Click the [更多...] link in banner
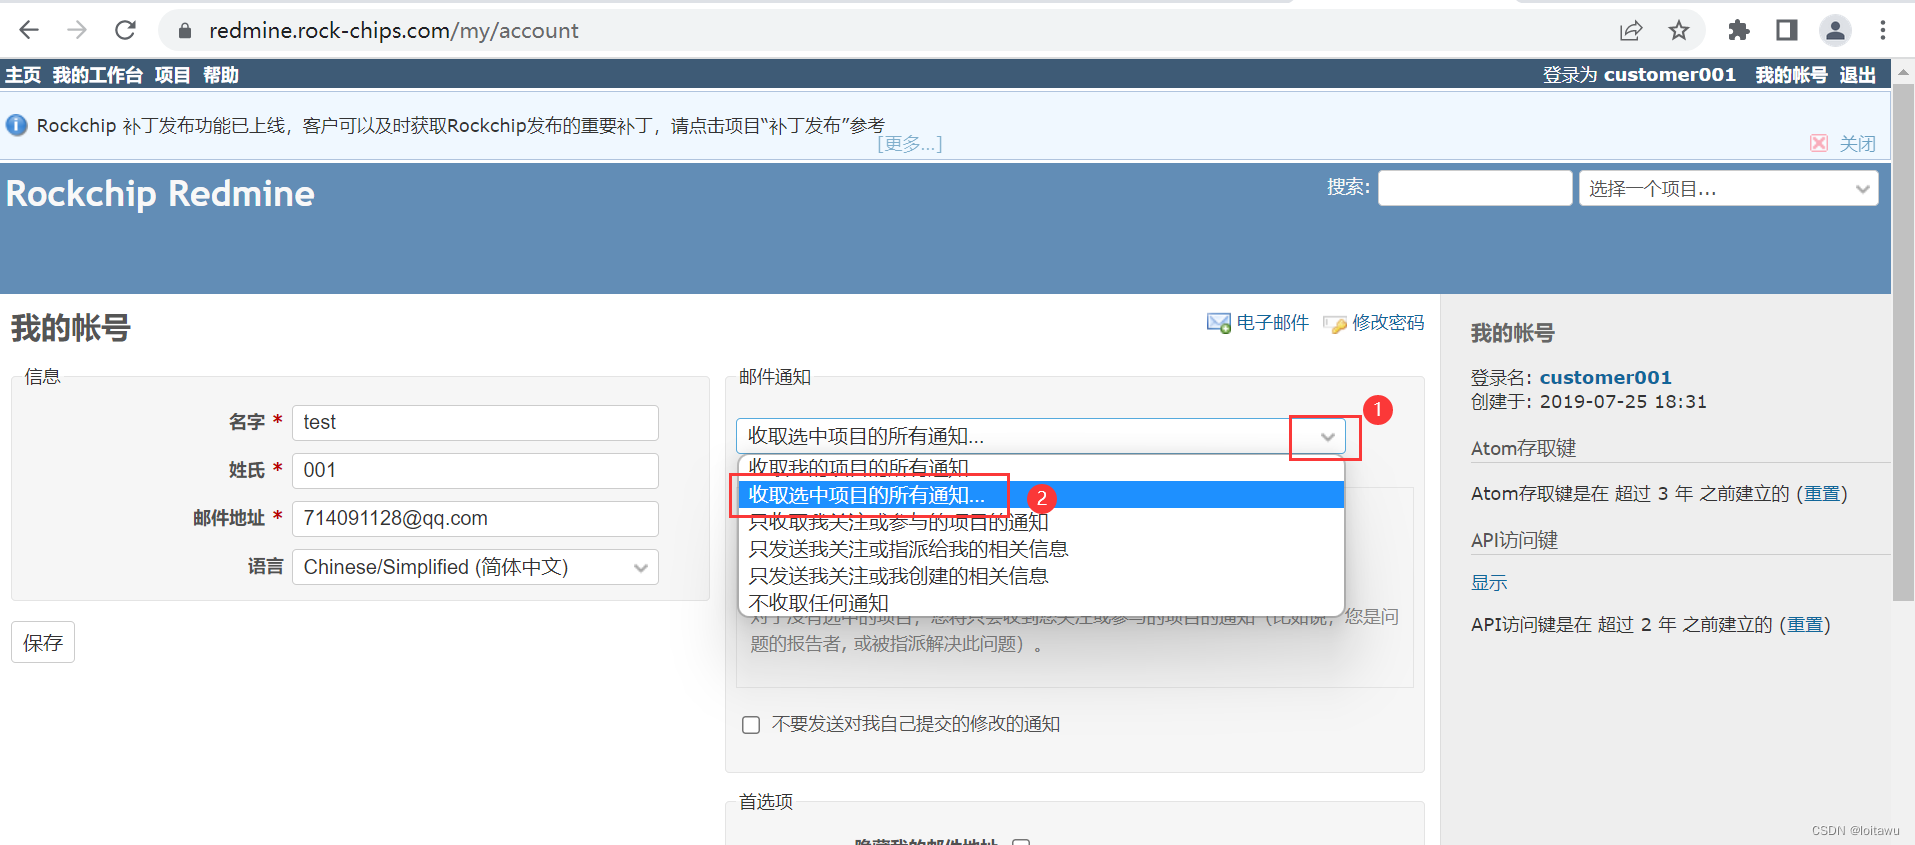The width and height of the screenshot is (1915, 845). pyautogui.click(x=909, y=144)
